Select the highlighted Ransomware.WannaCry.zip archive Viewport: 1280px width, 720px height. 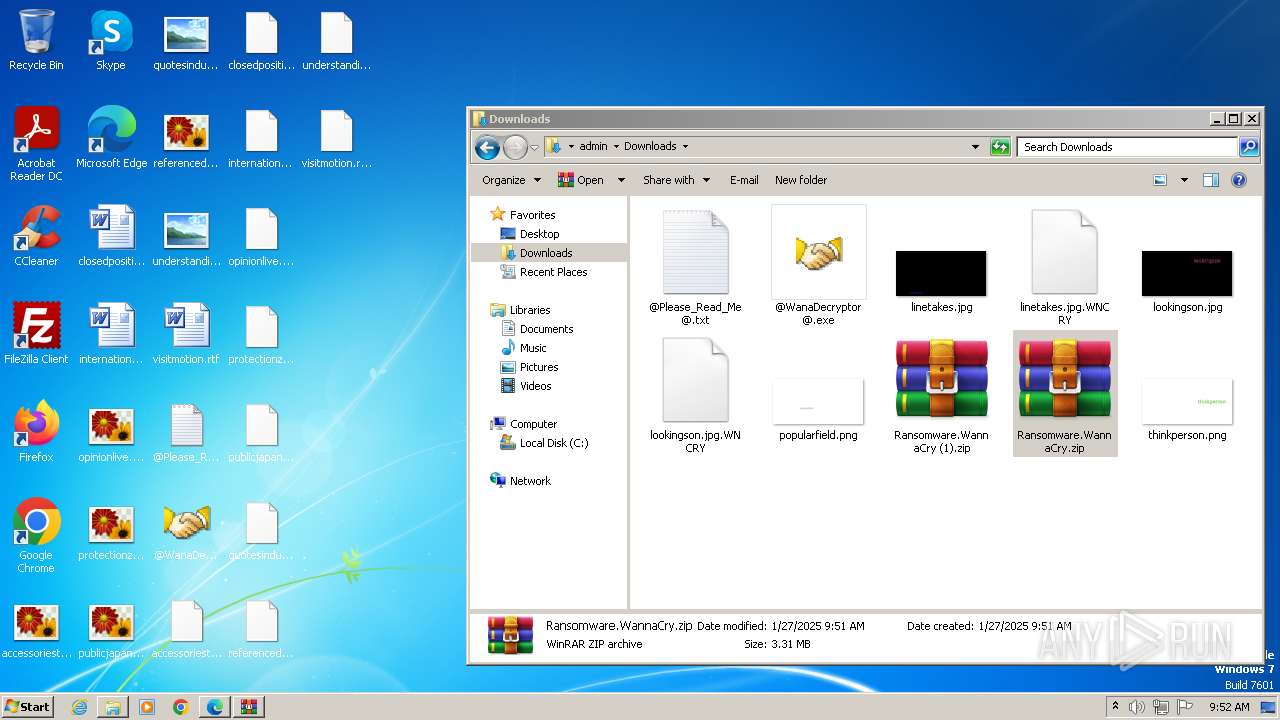click(x=1064, y=395)
